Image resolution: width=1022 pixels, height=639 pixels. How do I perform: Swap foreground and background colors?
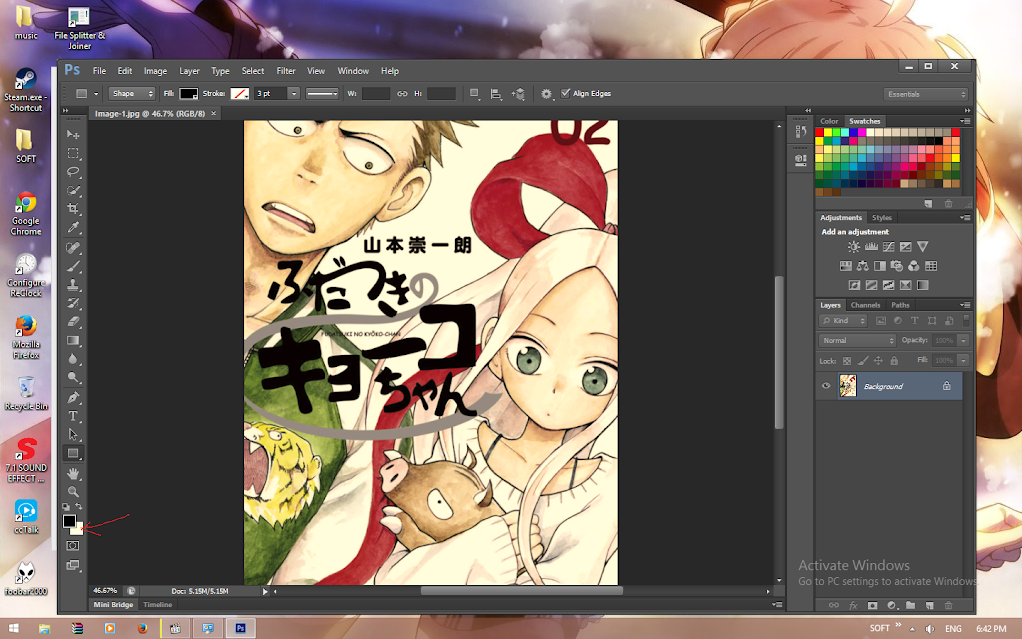[x=79, y=506]
